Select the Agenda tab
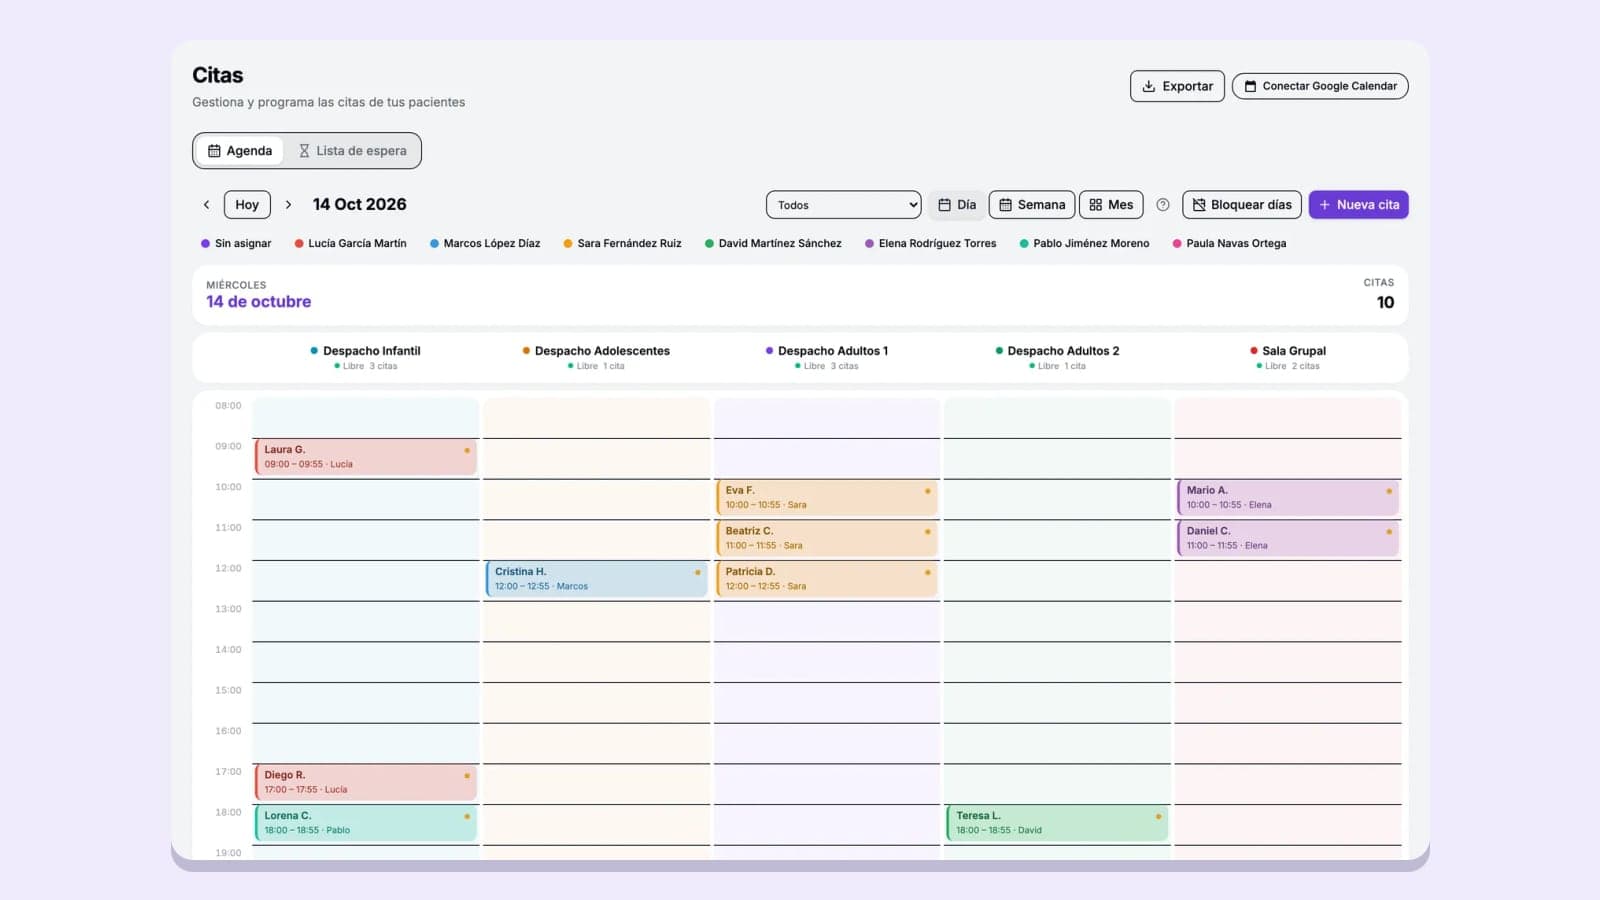The height and width of the screenshot is (900, 1600). tap(240, 151)
